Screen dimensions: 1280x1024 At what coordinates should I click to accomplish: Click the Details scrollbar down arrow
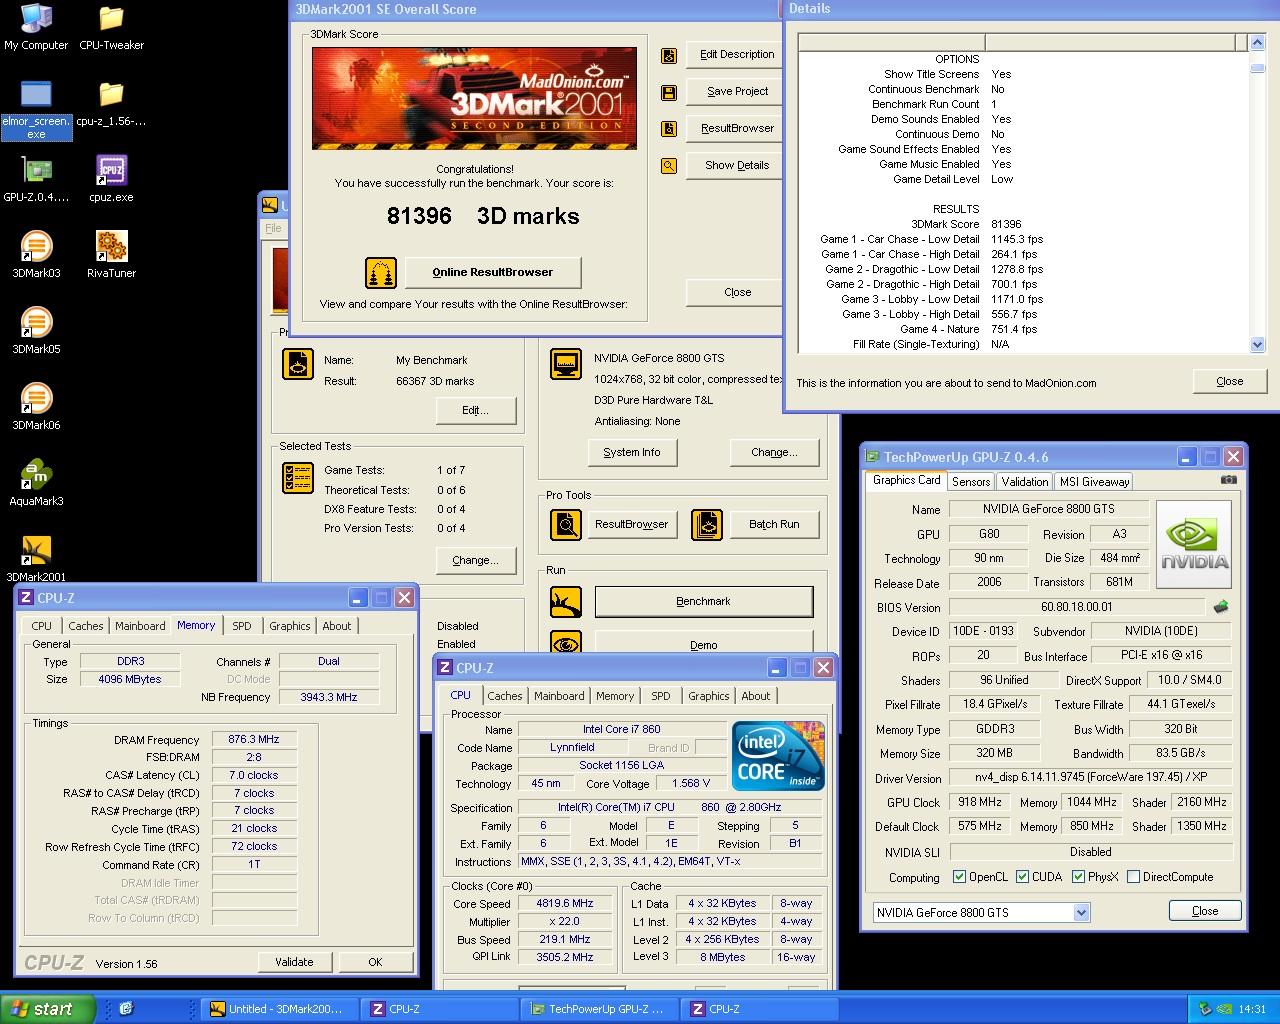click(1257, 344)
